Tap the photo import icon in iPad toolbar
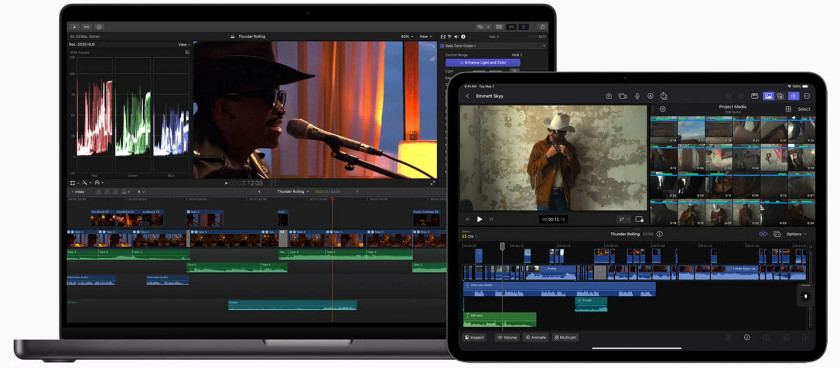Image resolution: width=840 pixels, height=368 pixels. tap(609, 96)
